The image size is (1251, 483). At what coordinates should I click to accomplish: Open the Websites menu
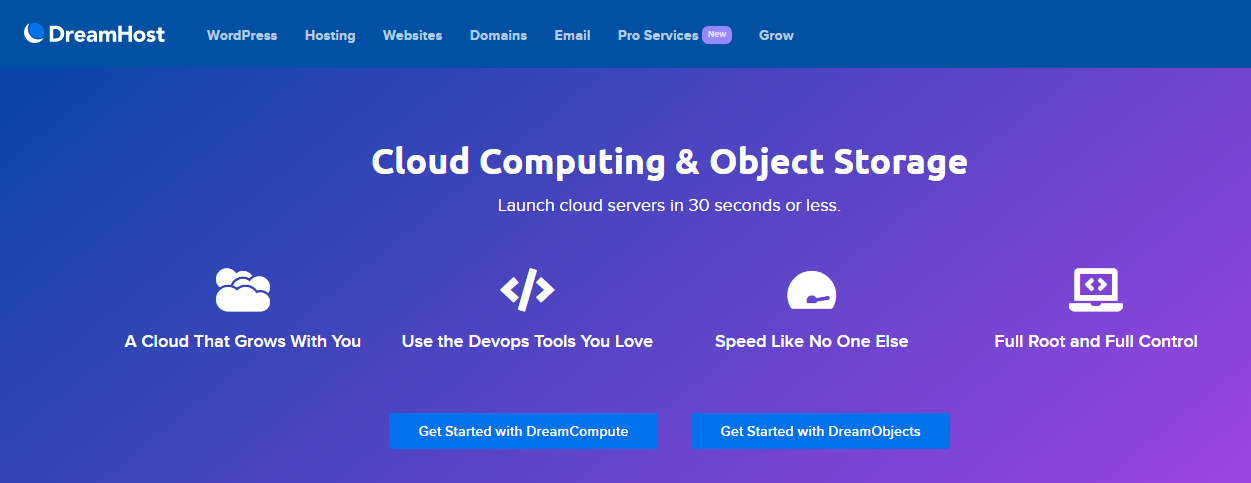point(412,35)
